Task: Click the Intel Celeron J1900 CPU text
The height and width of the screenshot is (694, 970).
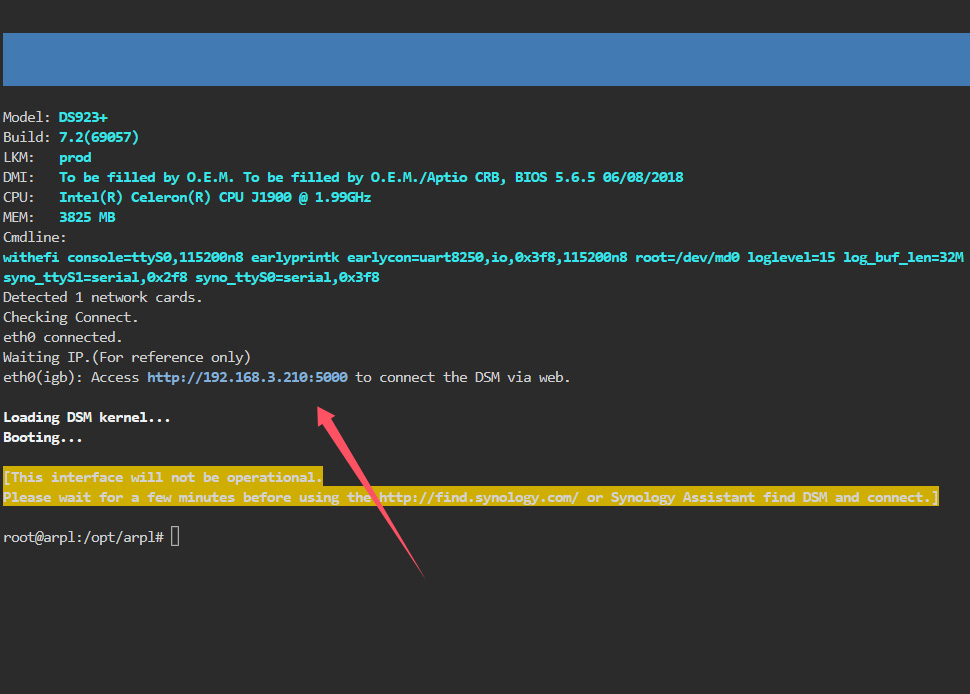Action: 214,197
